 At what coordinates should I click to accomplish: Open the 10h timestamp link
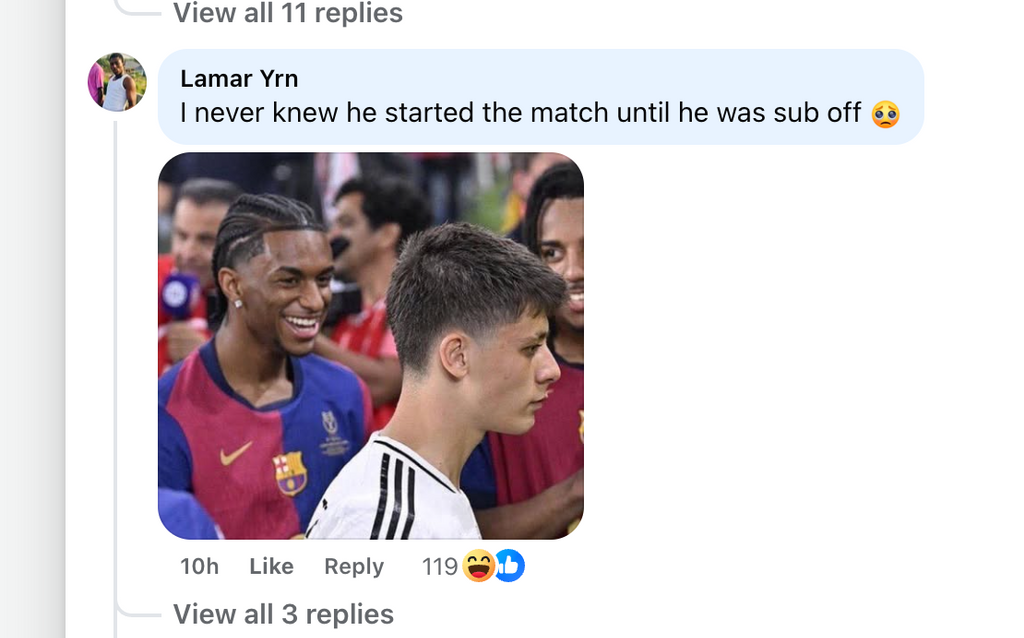tap(199, 566)
